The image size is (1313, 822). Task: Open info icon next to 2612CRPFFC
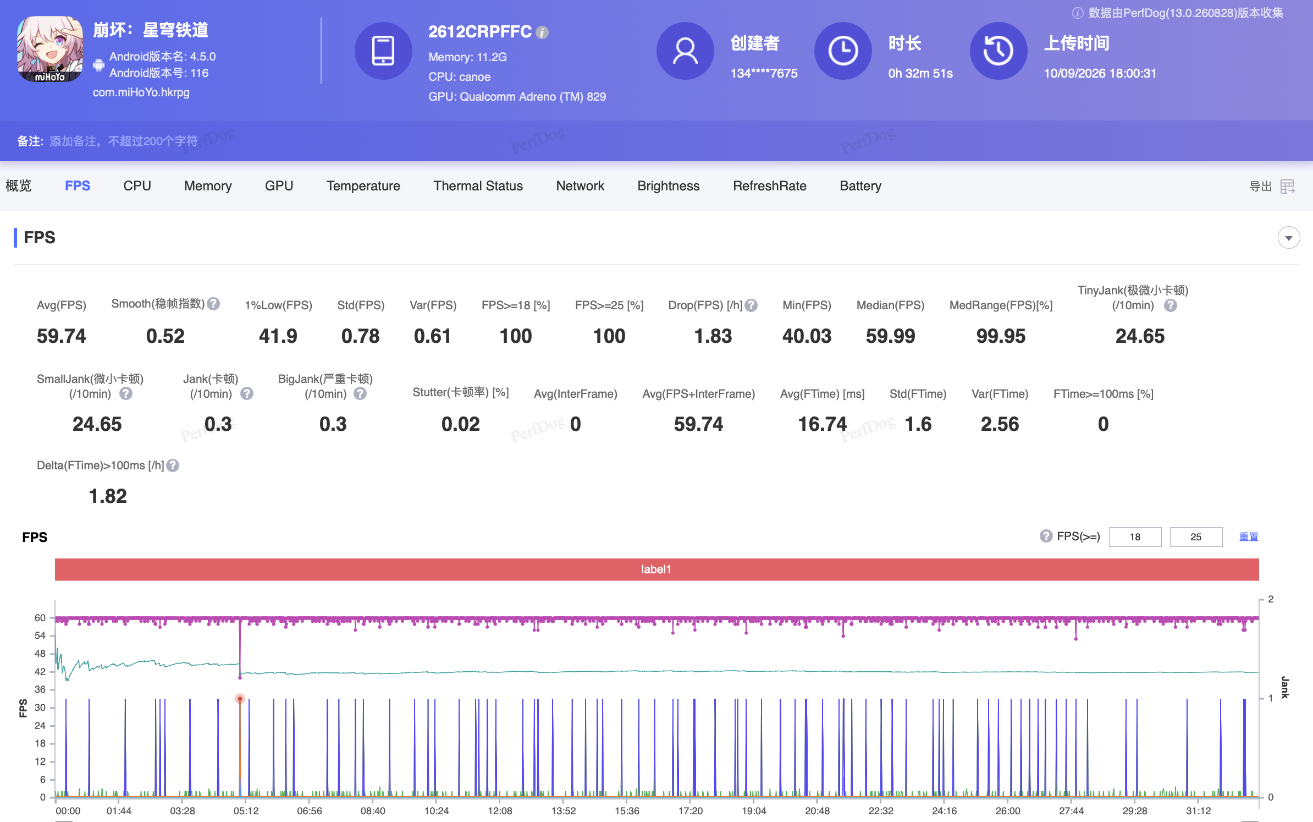point(542,32)
